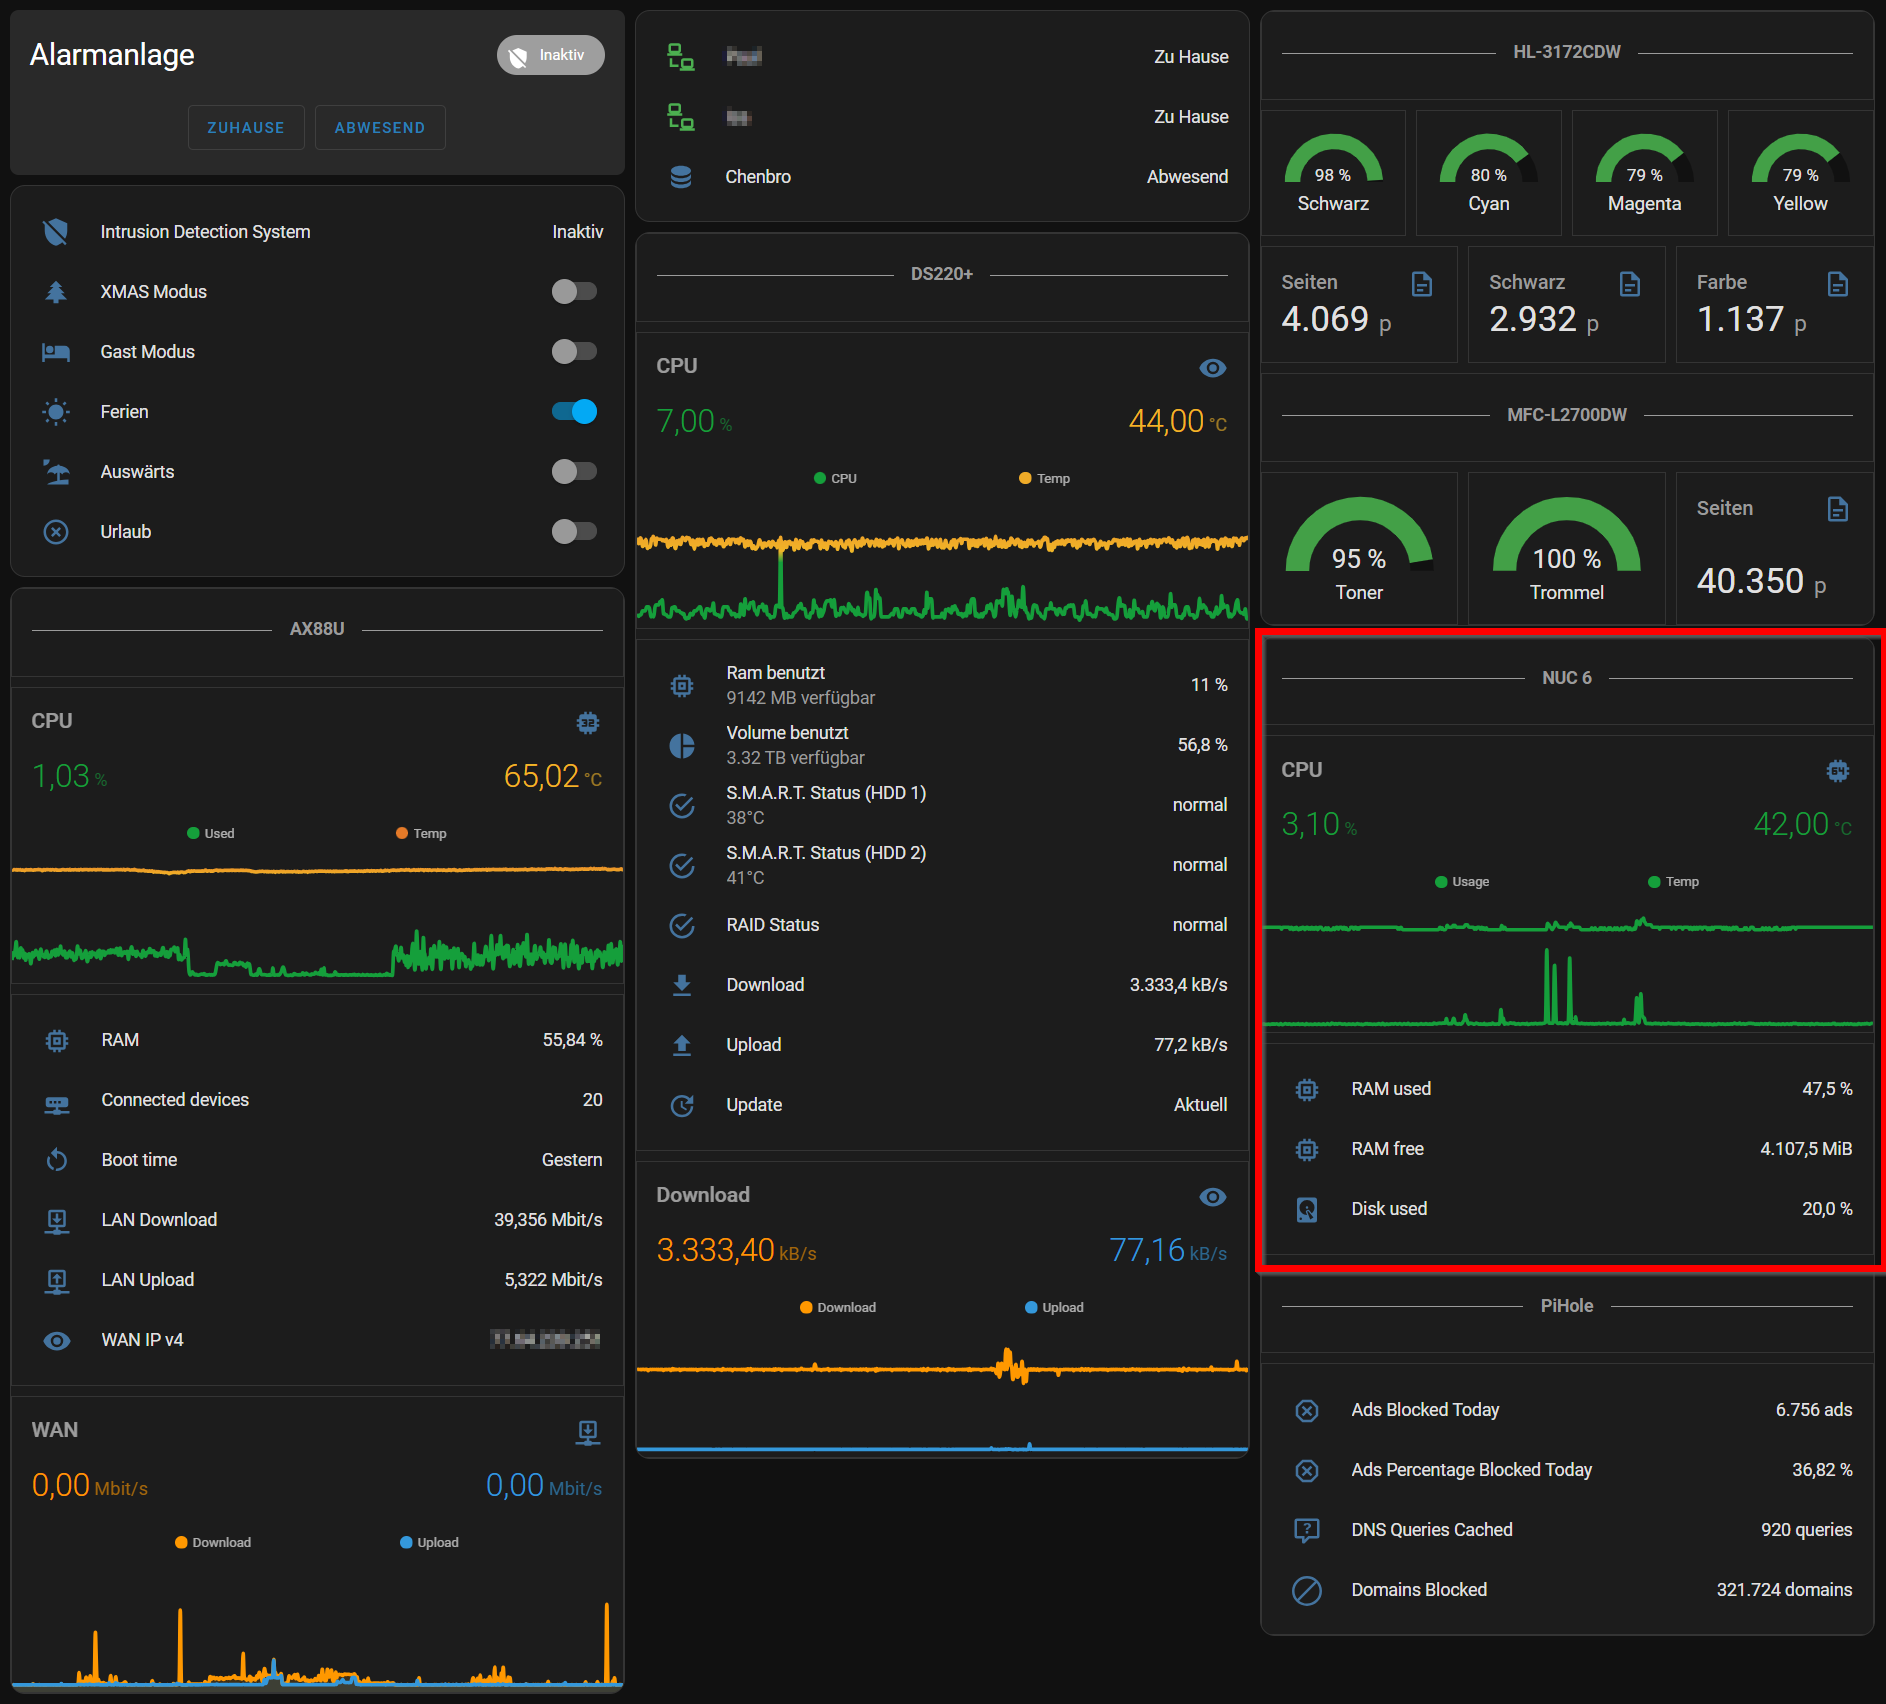The image size is (1886, 1704).
Task: Click the Gast Modus bed icon
Action: click(x=56, y=352)
